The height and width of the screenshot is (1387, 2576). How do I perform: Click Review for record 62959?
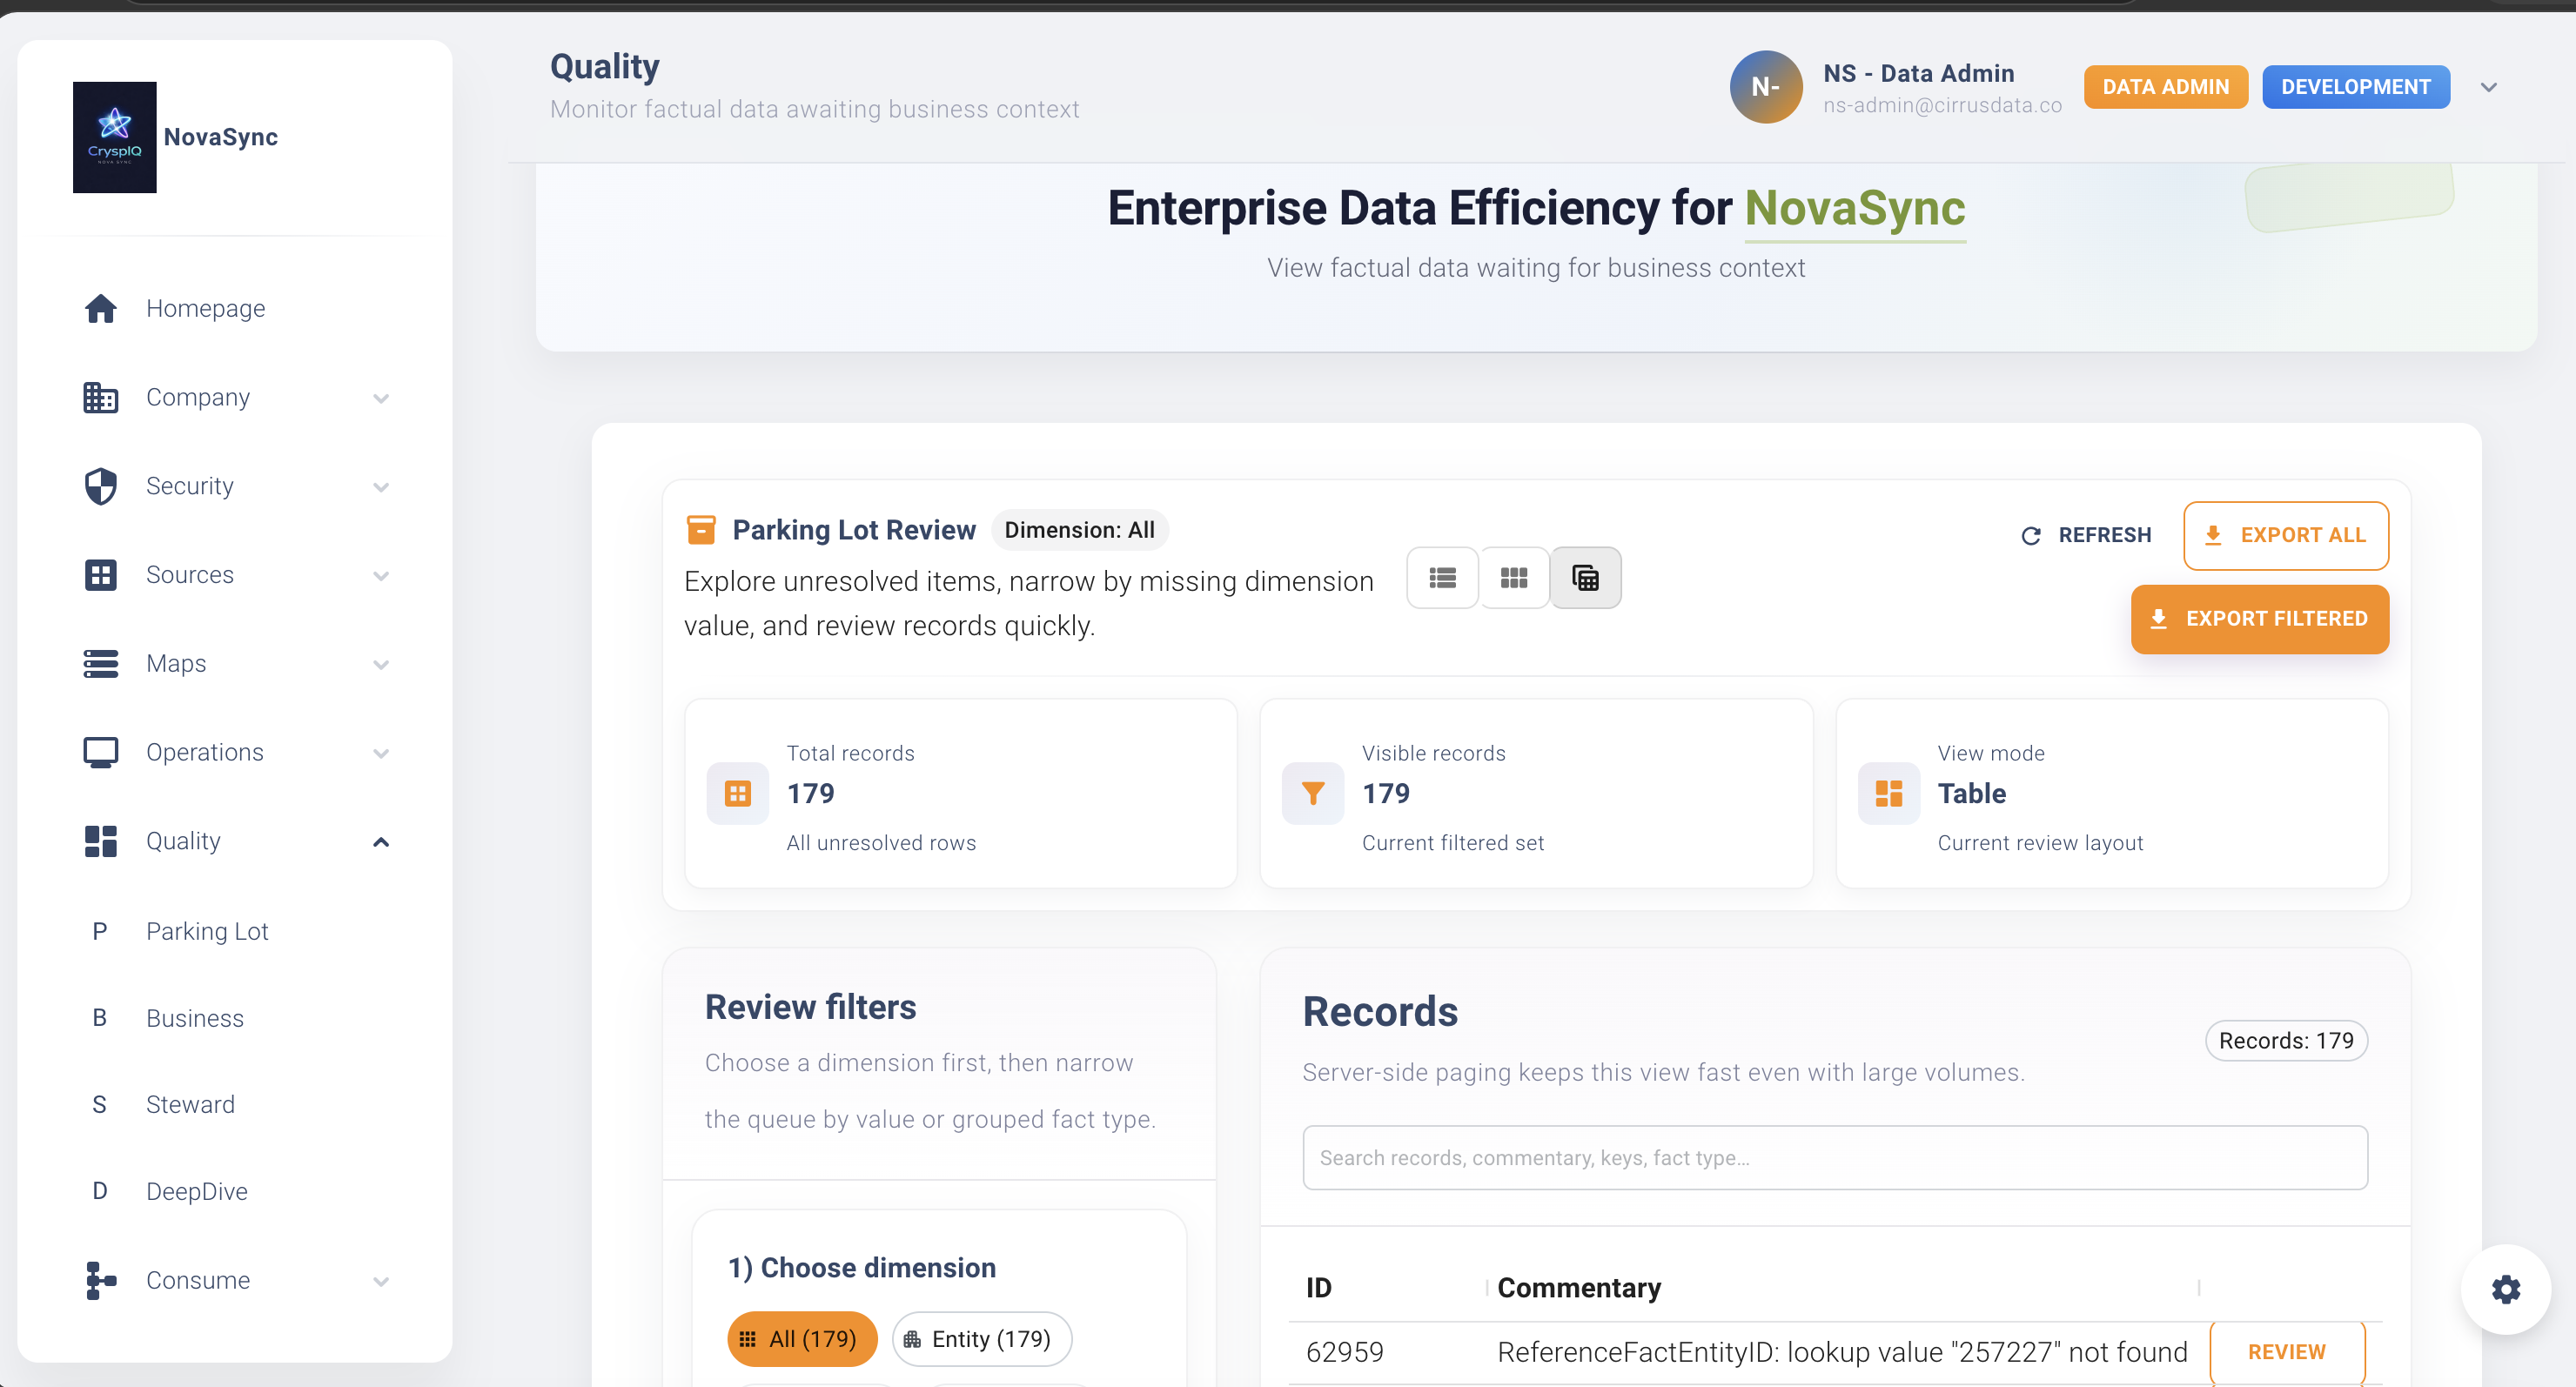pos(2287,1353)
